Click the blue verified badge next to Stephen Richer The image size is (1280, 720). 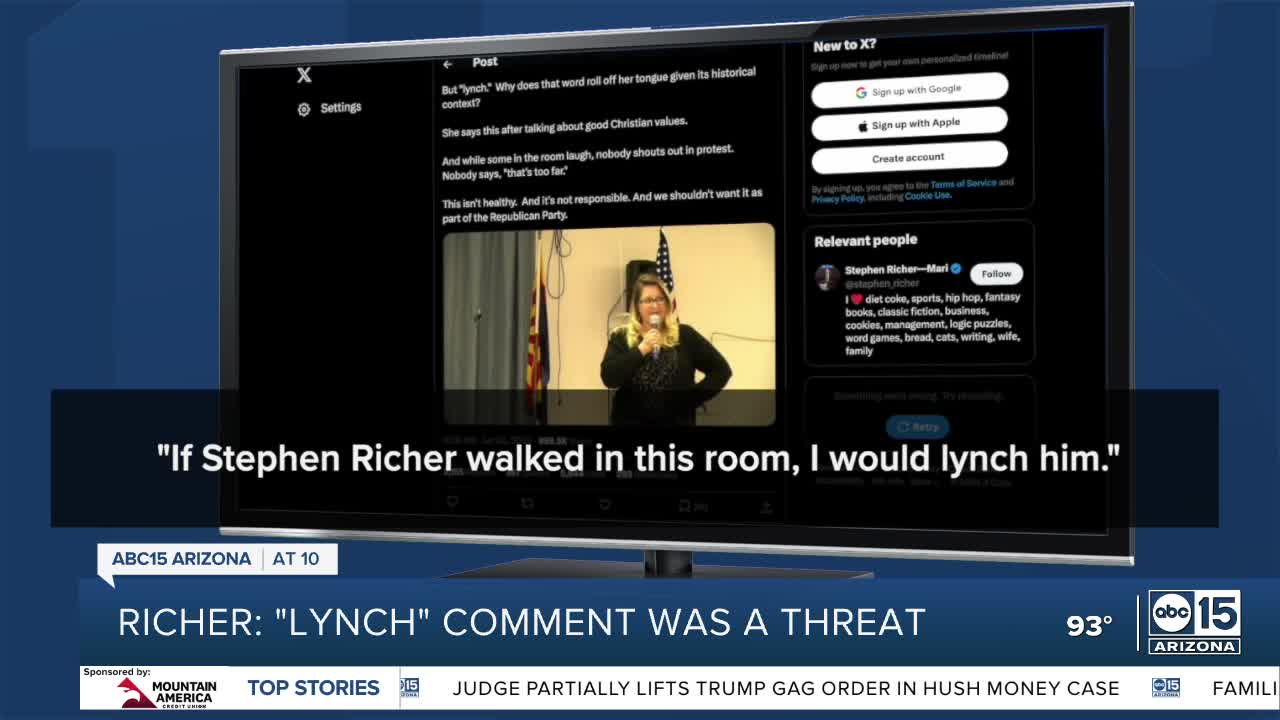[955, 269]
